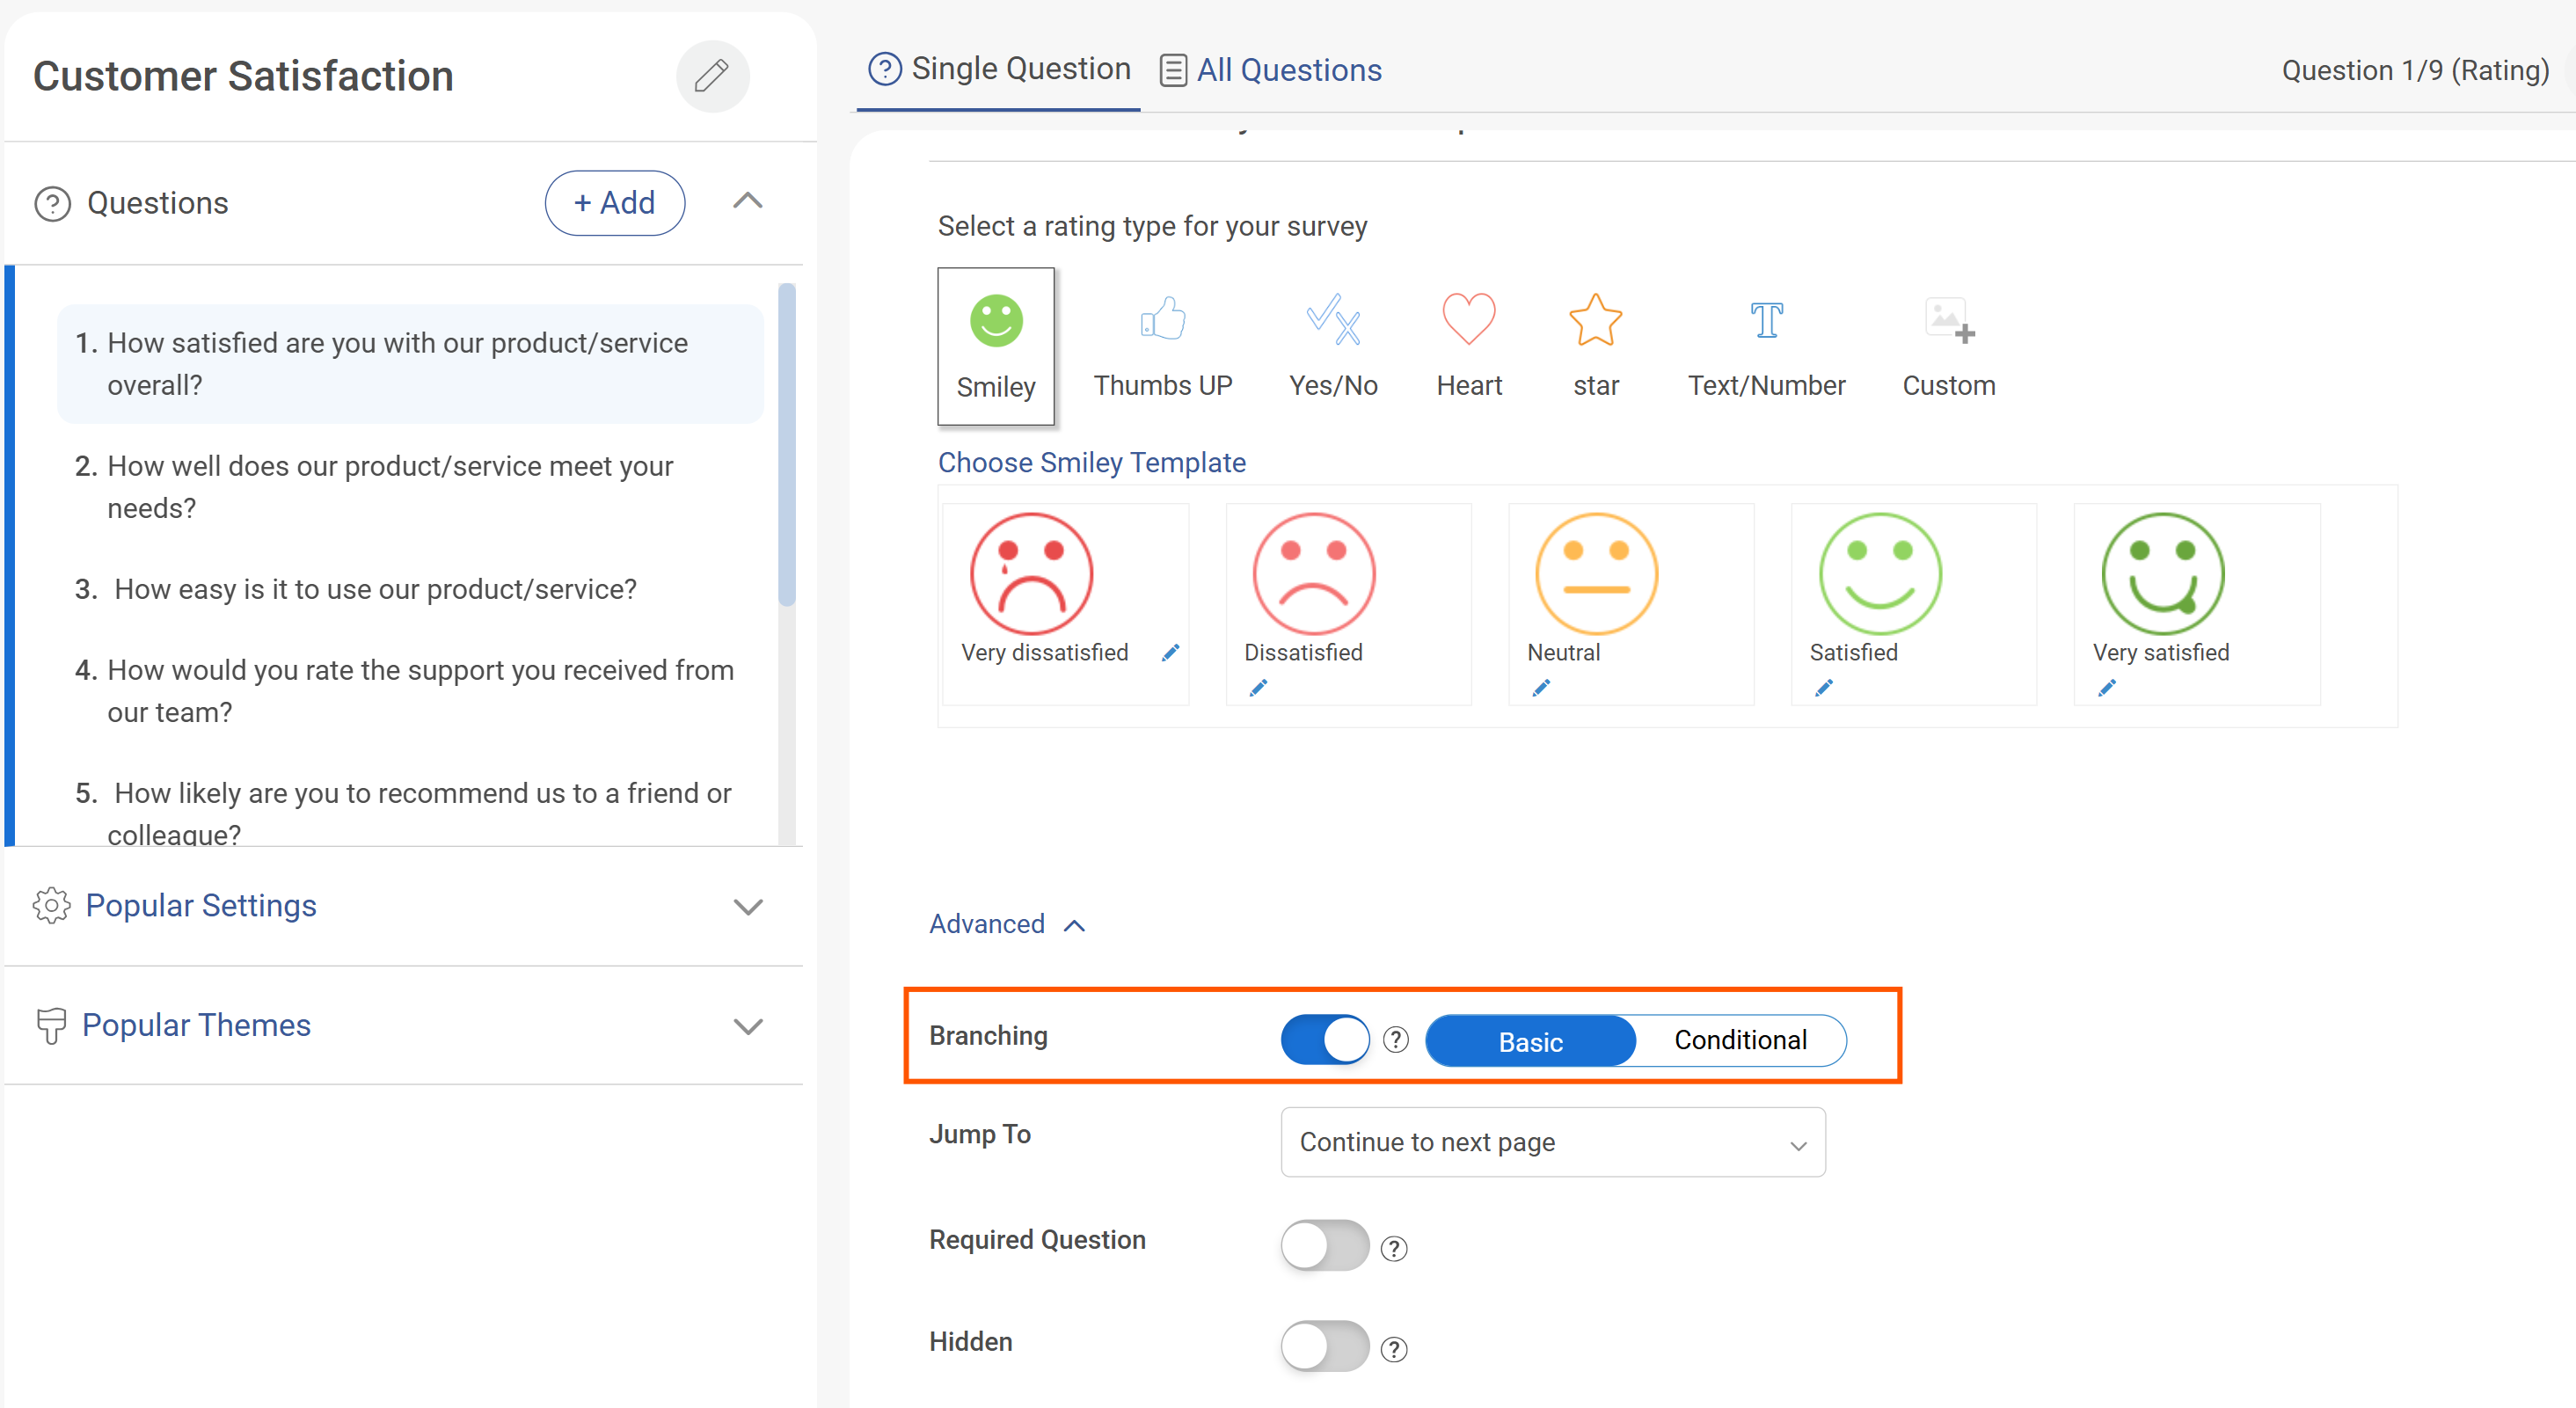Select the Thumbs UP rating type
The height and width of the screenshot is (1408, 2576).
[x=1163, y=345]
